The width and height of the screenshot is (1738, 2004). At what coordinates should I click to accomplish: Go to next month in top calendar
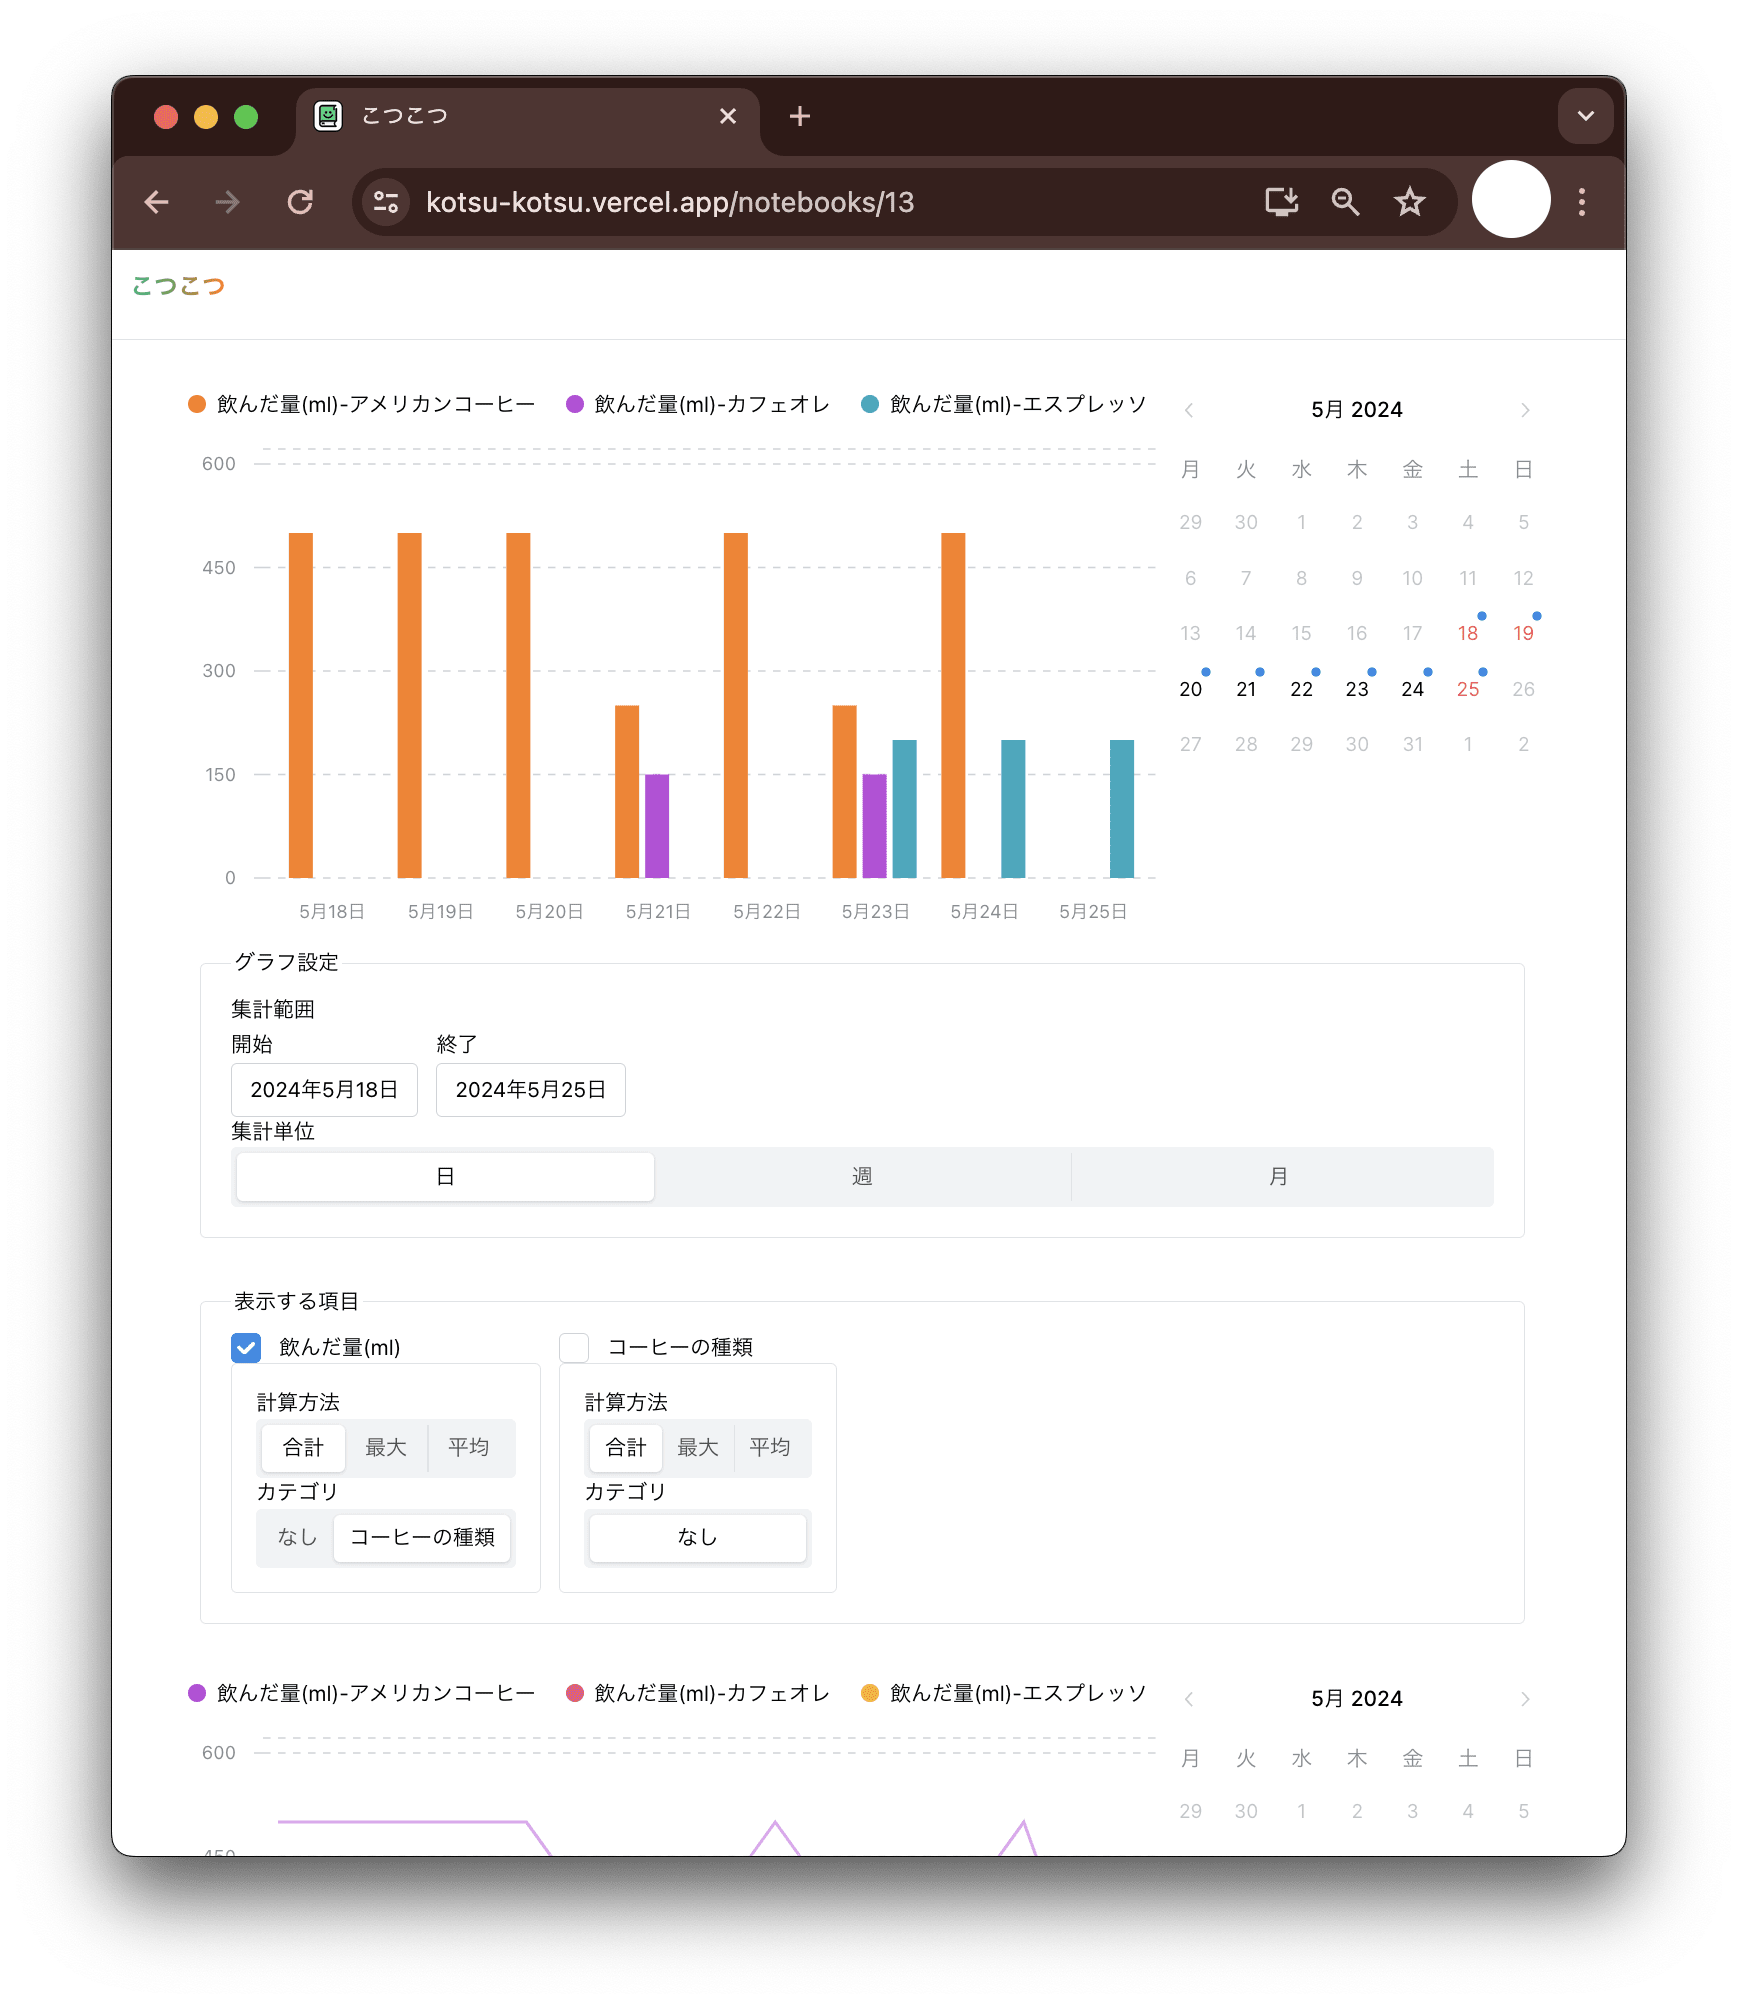tap(1524, 410)
